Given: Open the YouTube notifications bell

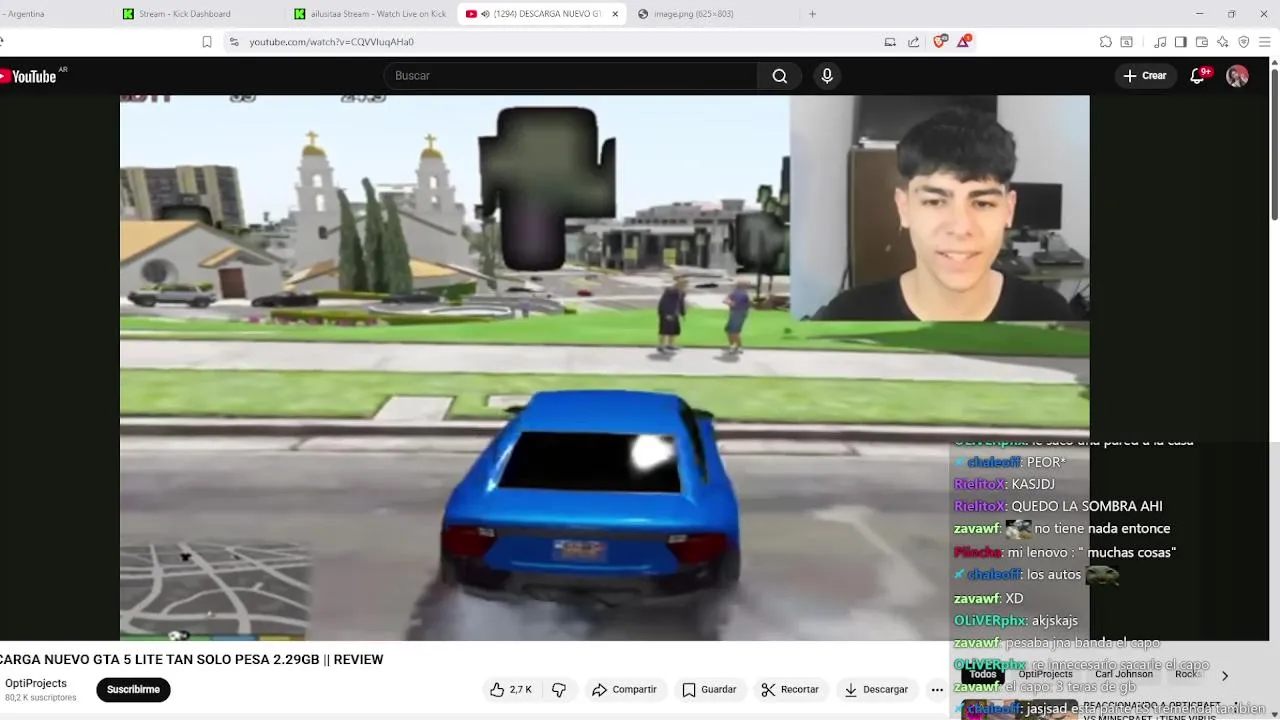Looking at the screenshot, I should pyautogui.click(x=1198, y=76).
